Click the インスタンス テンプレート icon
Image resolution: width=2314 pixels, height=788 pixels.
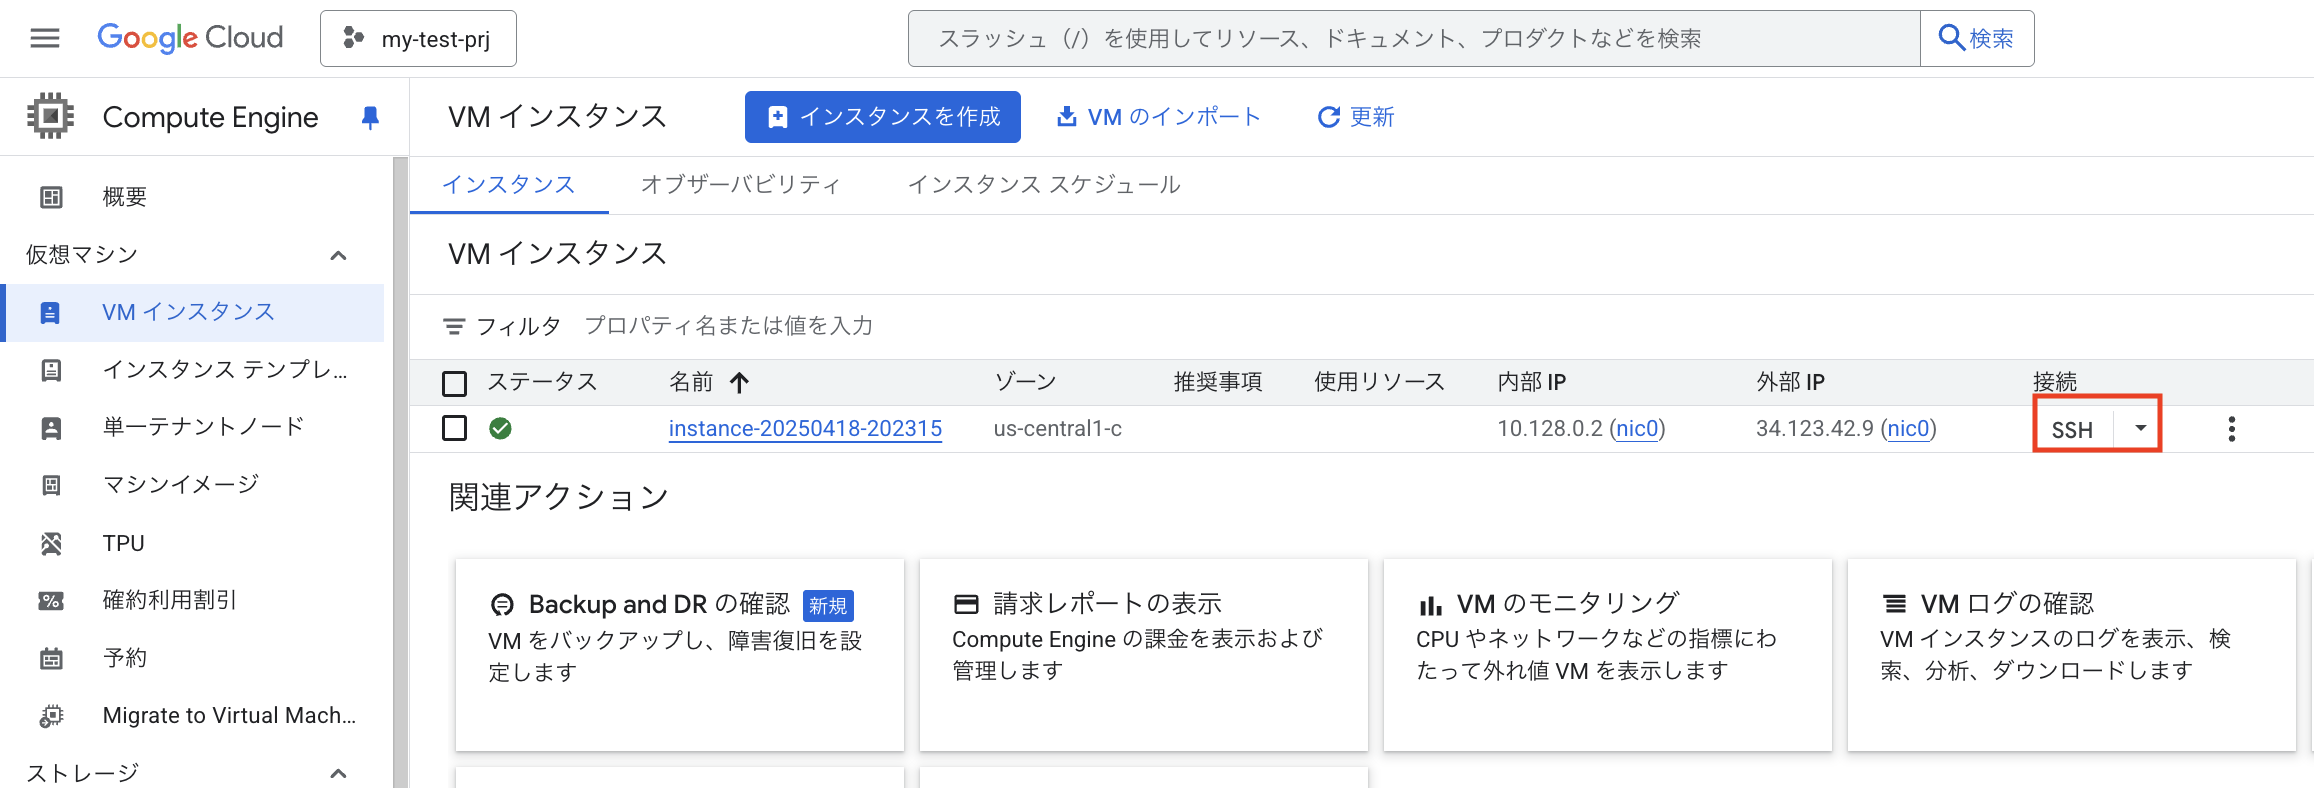(51, 370)
